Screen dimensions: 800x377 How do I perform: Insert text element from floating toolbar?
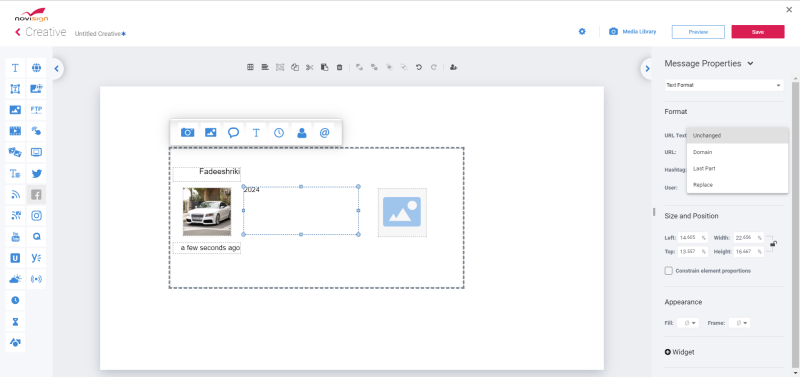coord(256,133)
